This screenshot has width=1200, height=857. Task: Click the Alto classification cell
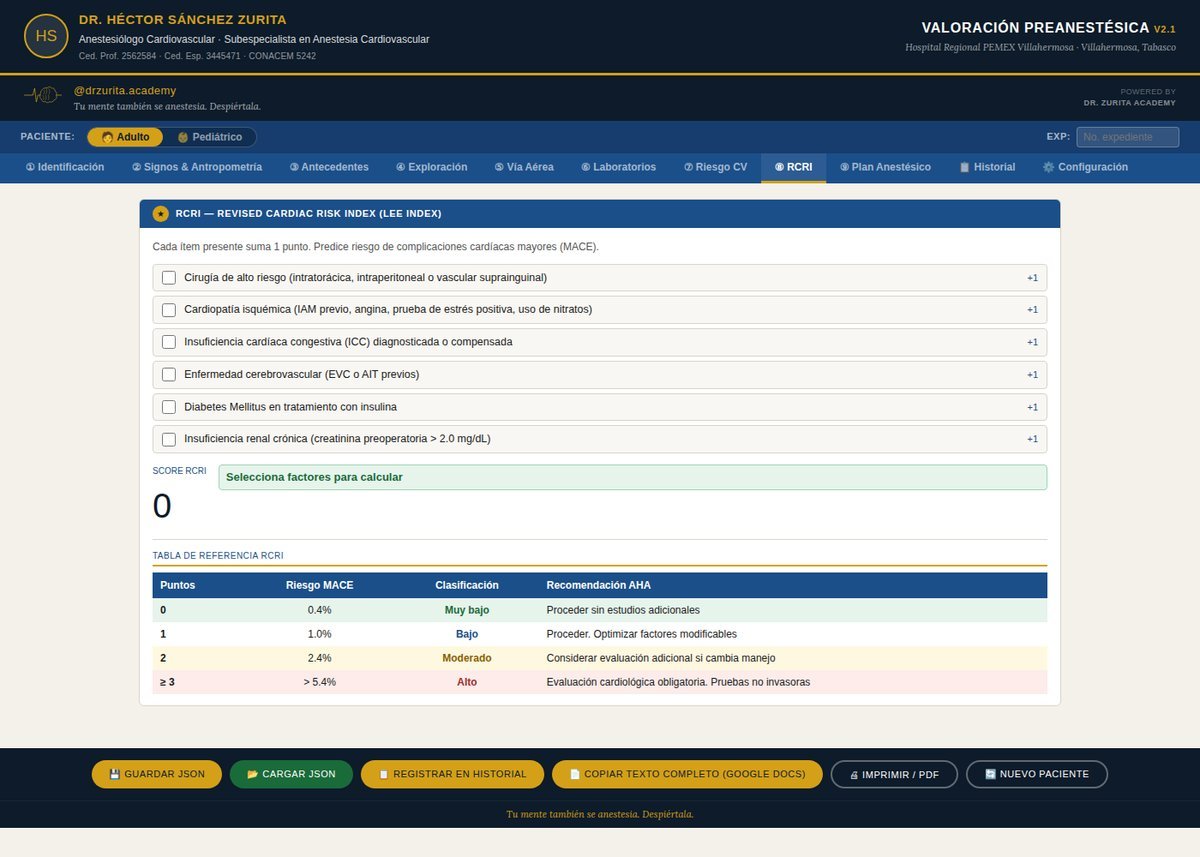(467, 682)
